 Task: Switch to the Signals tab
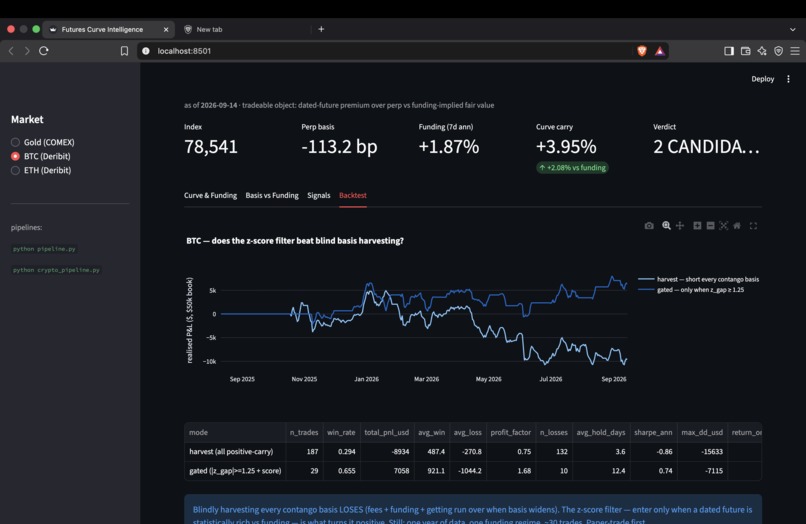coord(319,195)
